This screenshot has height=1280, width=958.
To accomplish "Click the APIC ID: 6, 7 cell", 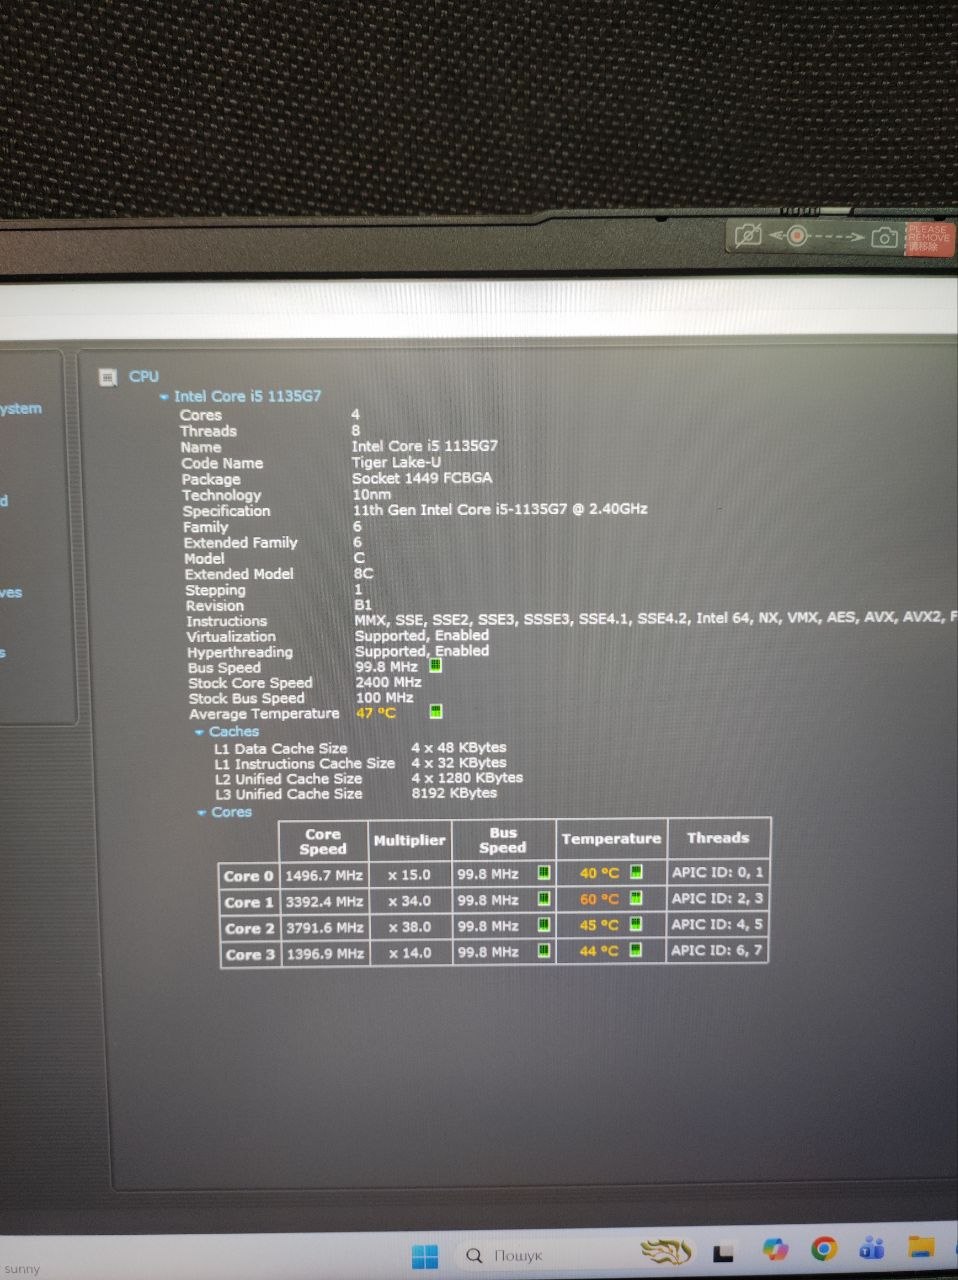I will click(x=717, y=950).
